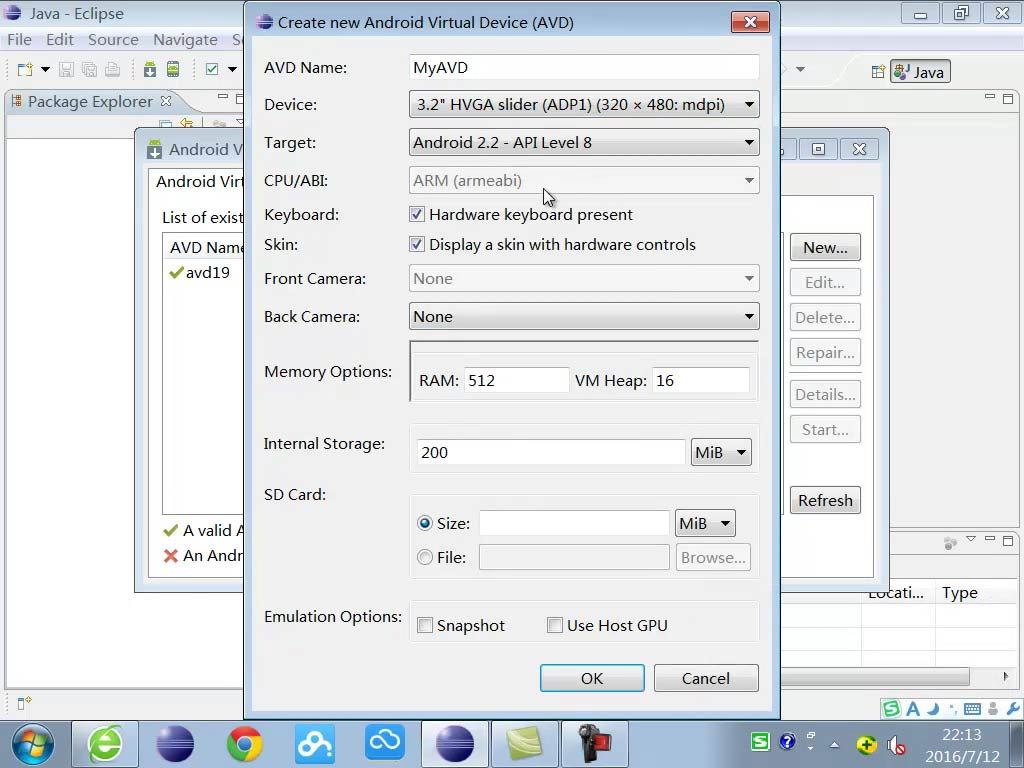Click New in the AVD Manager window

825,248
